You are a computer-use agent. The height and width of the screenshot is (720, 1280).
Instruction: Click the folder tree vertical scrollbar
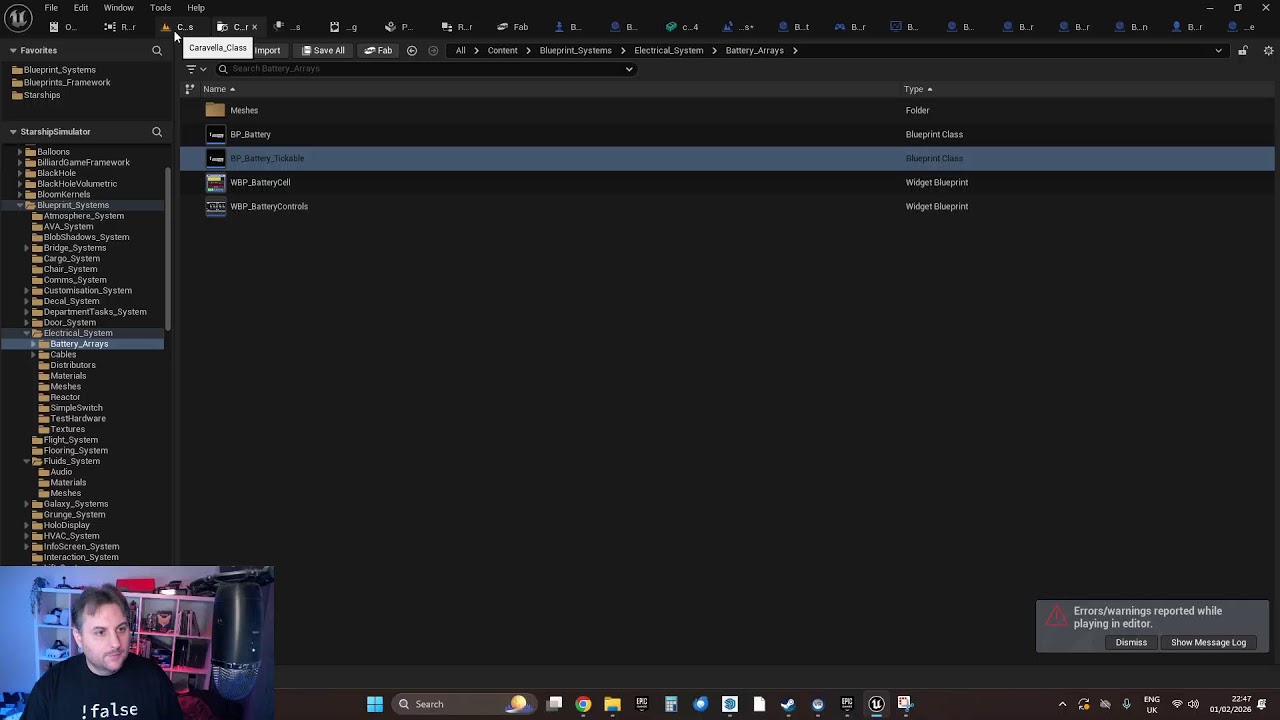(168, 250)
